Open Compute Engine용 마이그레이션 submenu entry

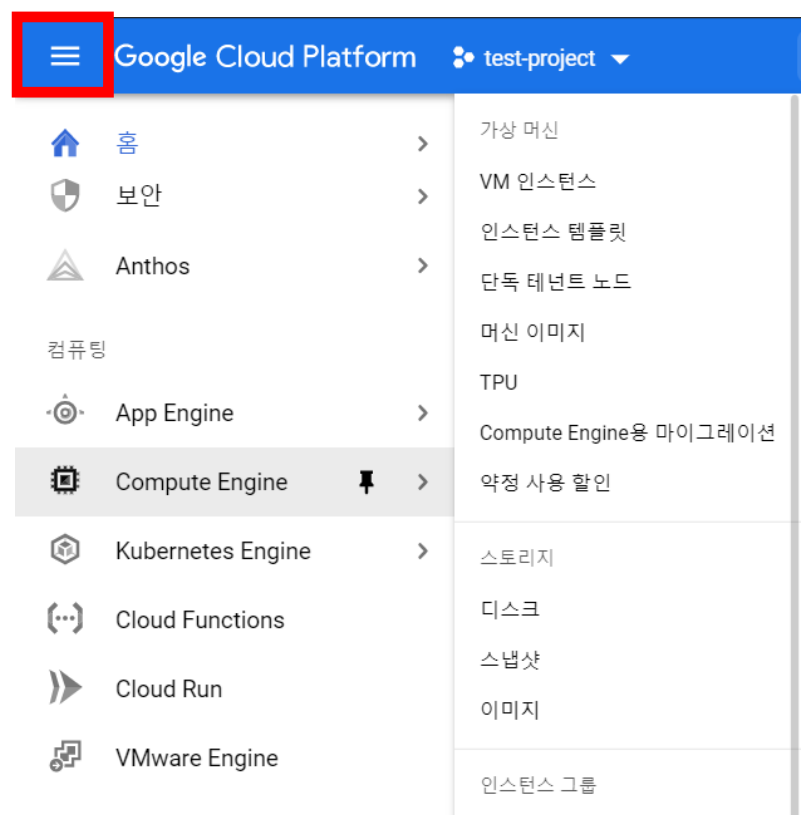tap(627, 432)
